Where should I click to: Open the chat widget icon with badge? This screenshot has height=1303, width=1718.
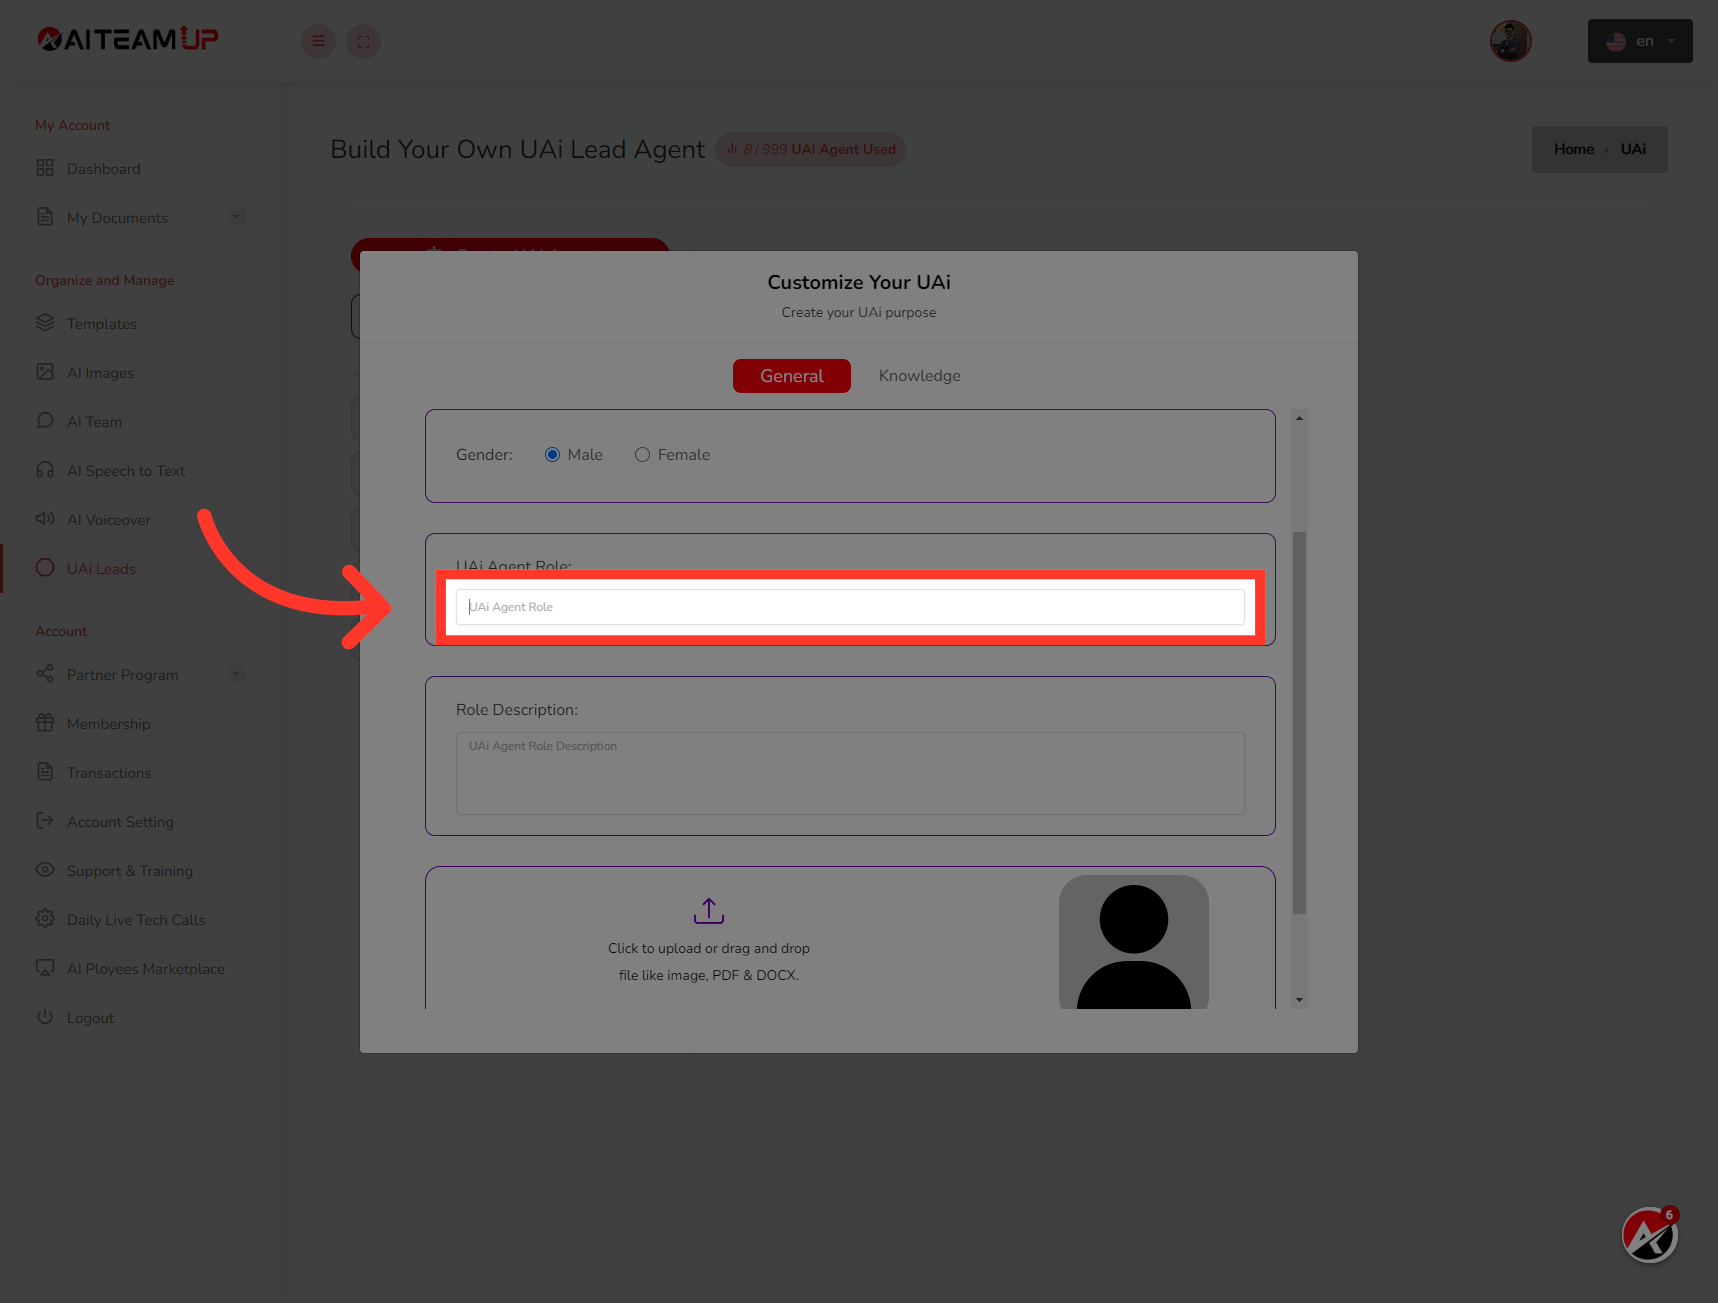tap(1650, 1235)
